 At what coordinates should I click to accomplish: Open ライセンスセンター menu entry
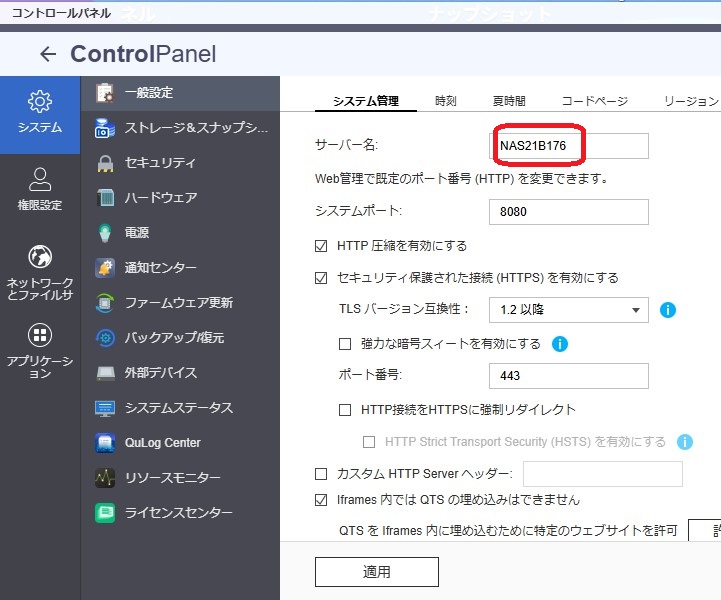tap(180, 513)
